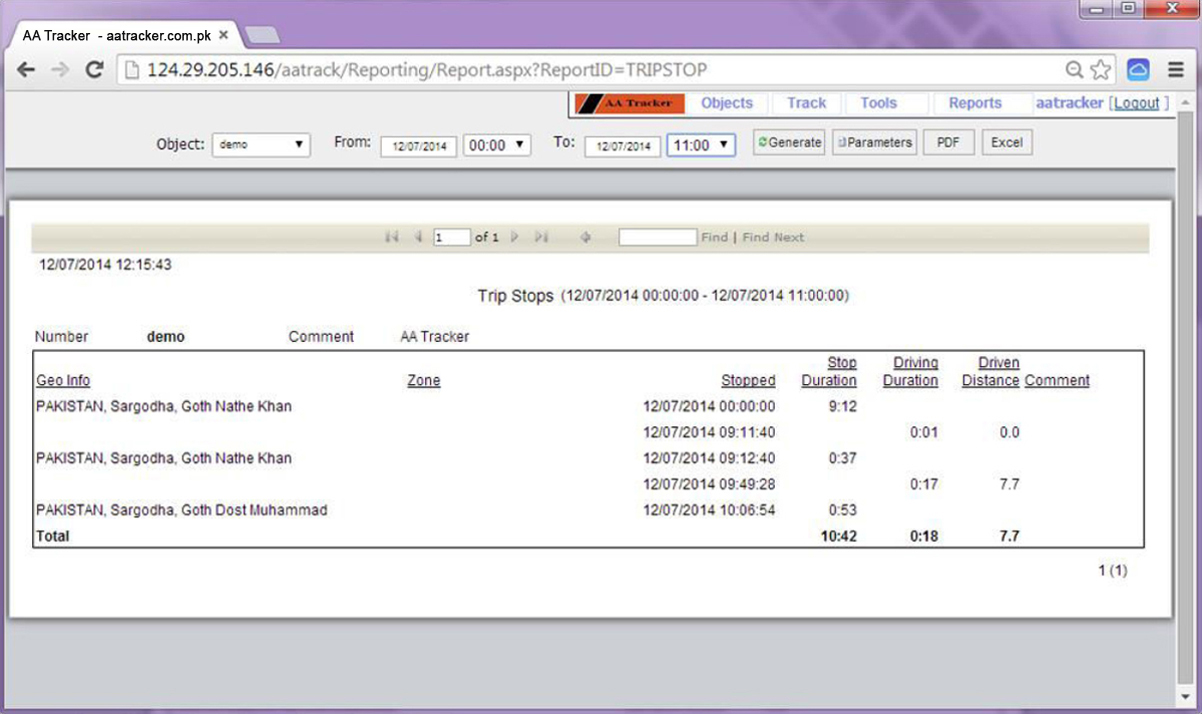Go to first report page
Viewport: 1202px width, 714px height.
pos(392,237)
